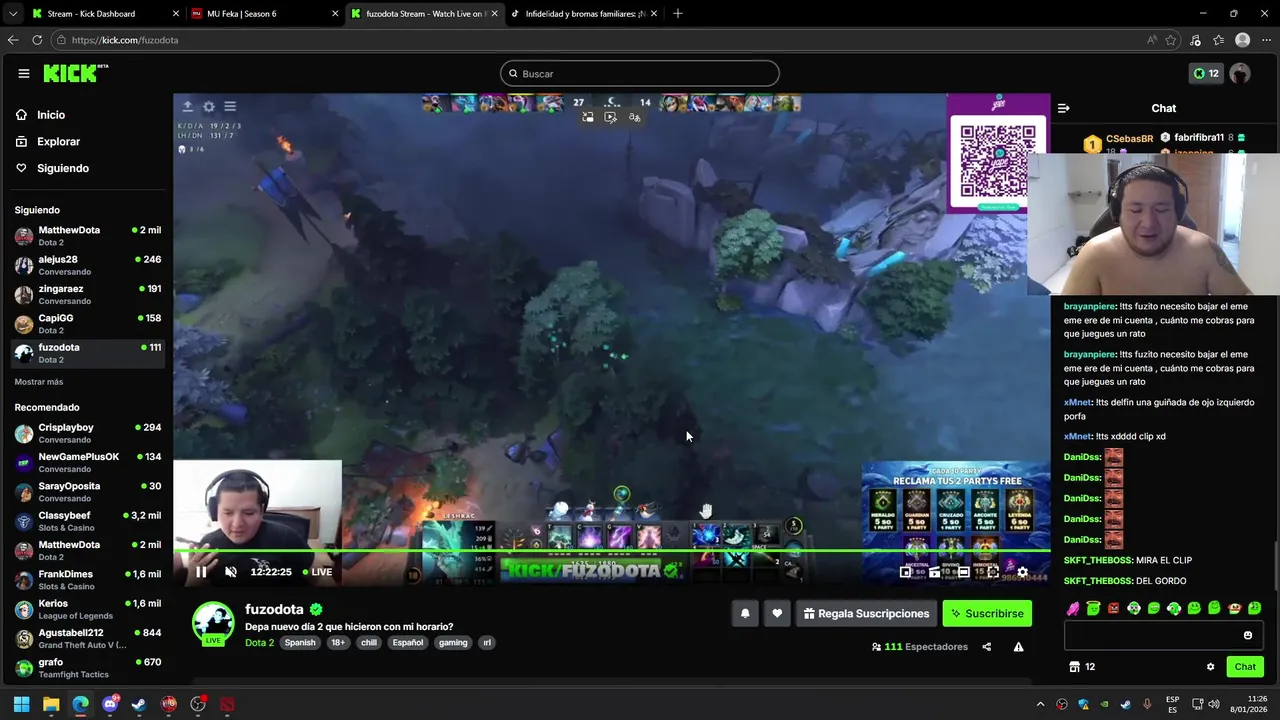Click Dota 2 category link under title
The width and height of the screenshot is (1280, 720).
click(x=259, y=643)
